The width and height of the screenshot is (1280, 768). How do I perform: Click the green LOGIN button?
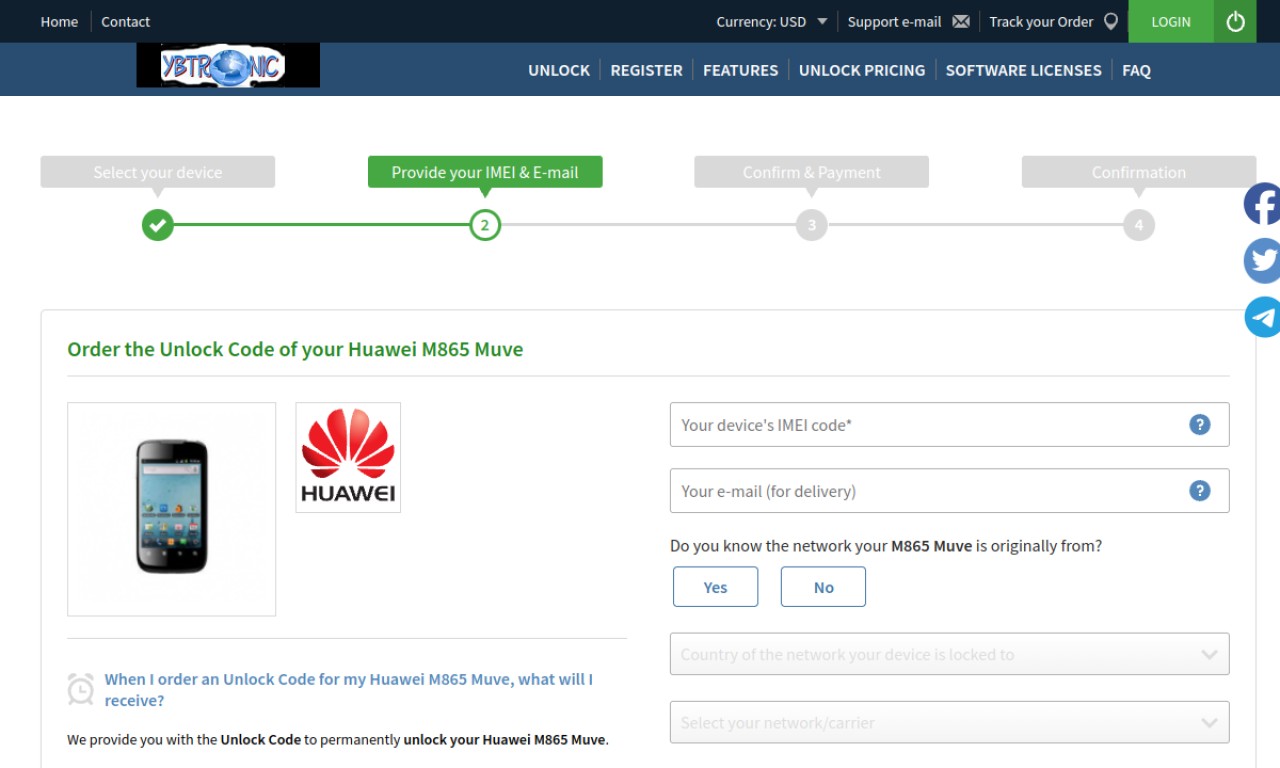pos(1171,21)
